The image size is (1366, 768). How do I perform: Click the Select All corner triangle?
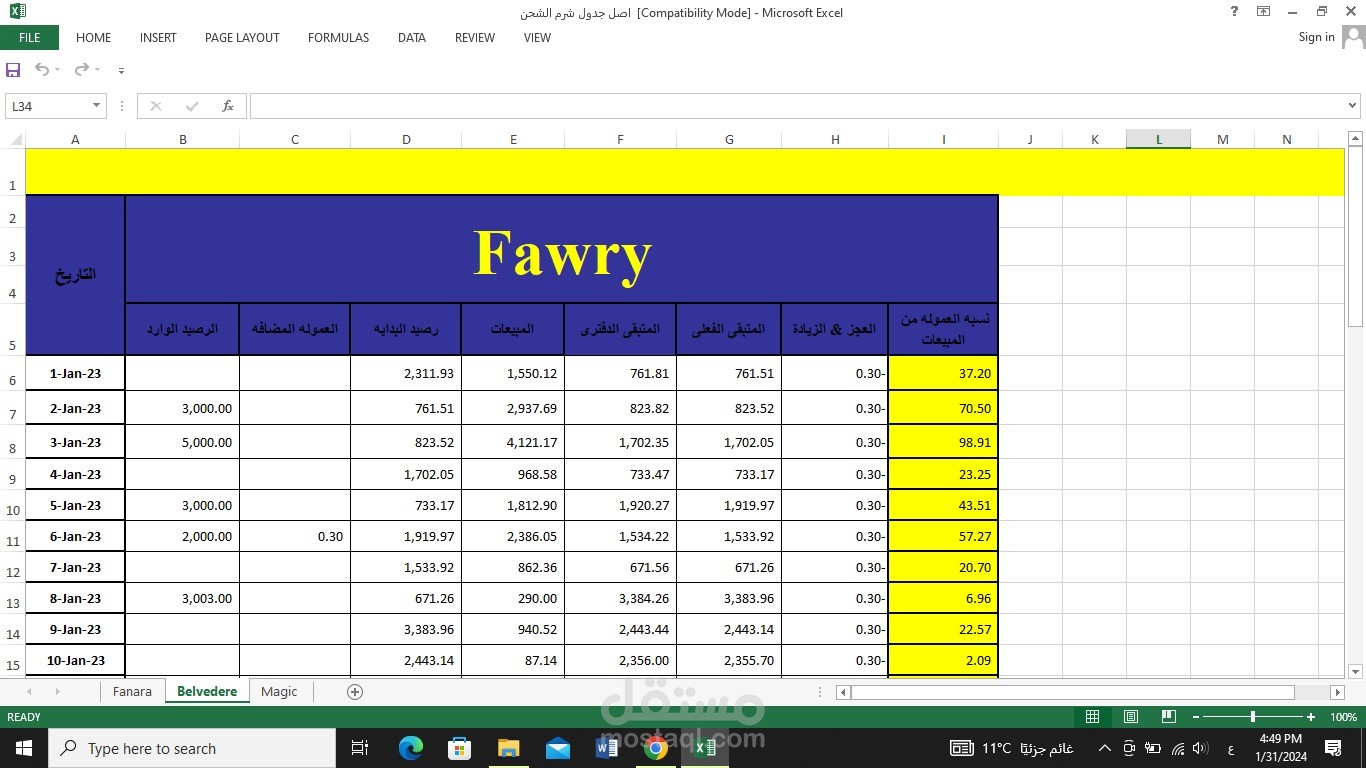pyautogui.click(x=14, y=139)
